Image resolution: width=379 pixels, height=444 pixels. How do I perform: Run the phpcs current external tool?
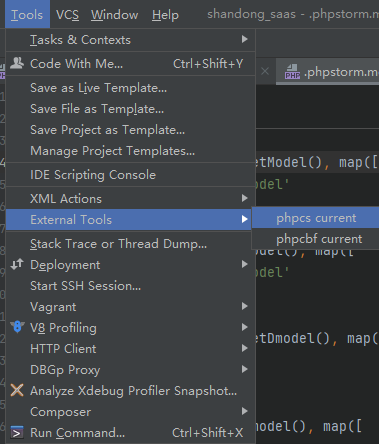coord(315,218)
